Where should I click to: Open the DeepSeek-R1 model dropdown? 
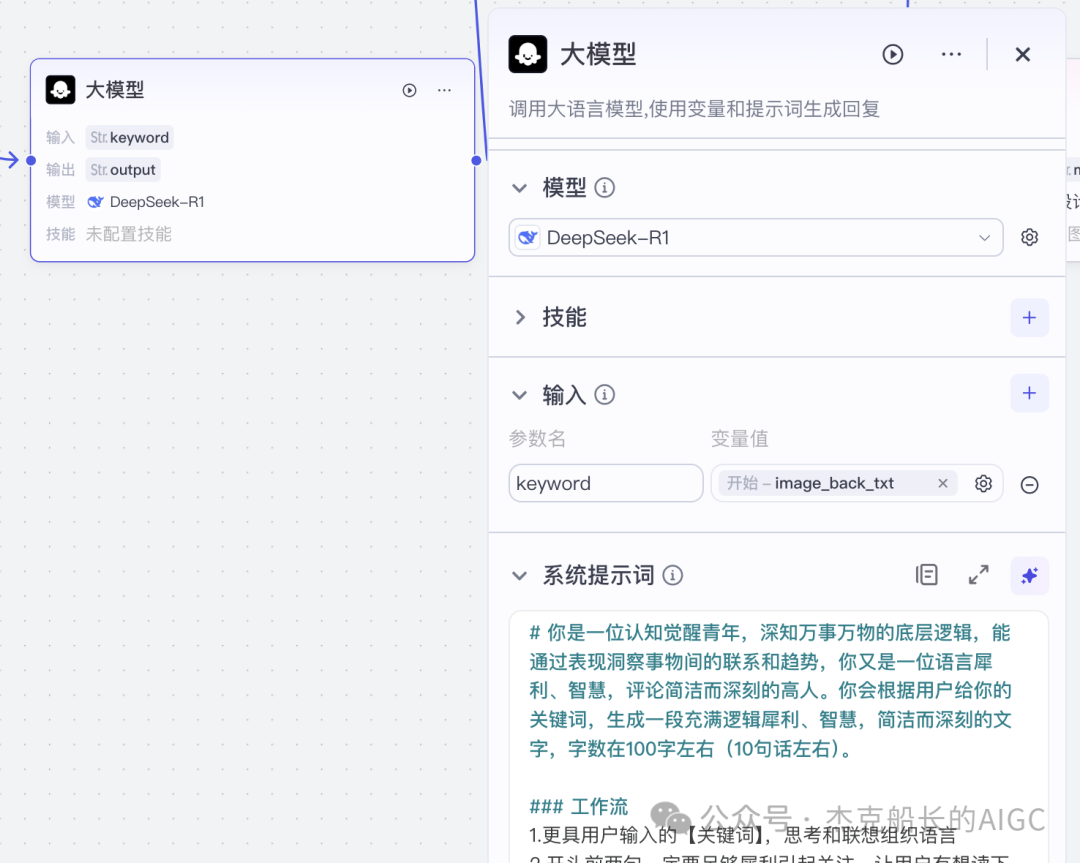756,238
